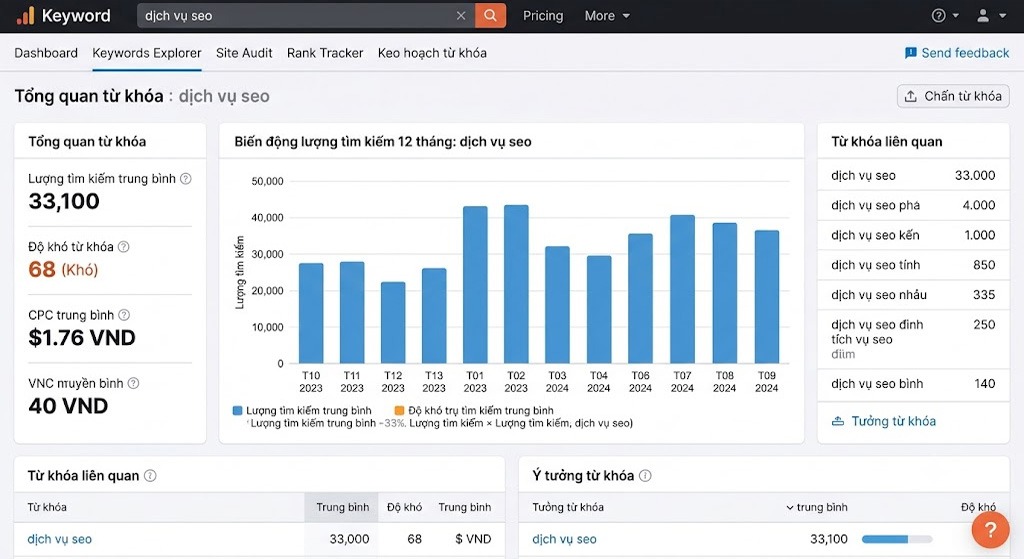The height and width of the screenshot is (559, 1024).
Task: Go to the Rank Tracker tab
Action: (325, 53)
